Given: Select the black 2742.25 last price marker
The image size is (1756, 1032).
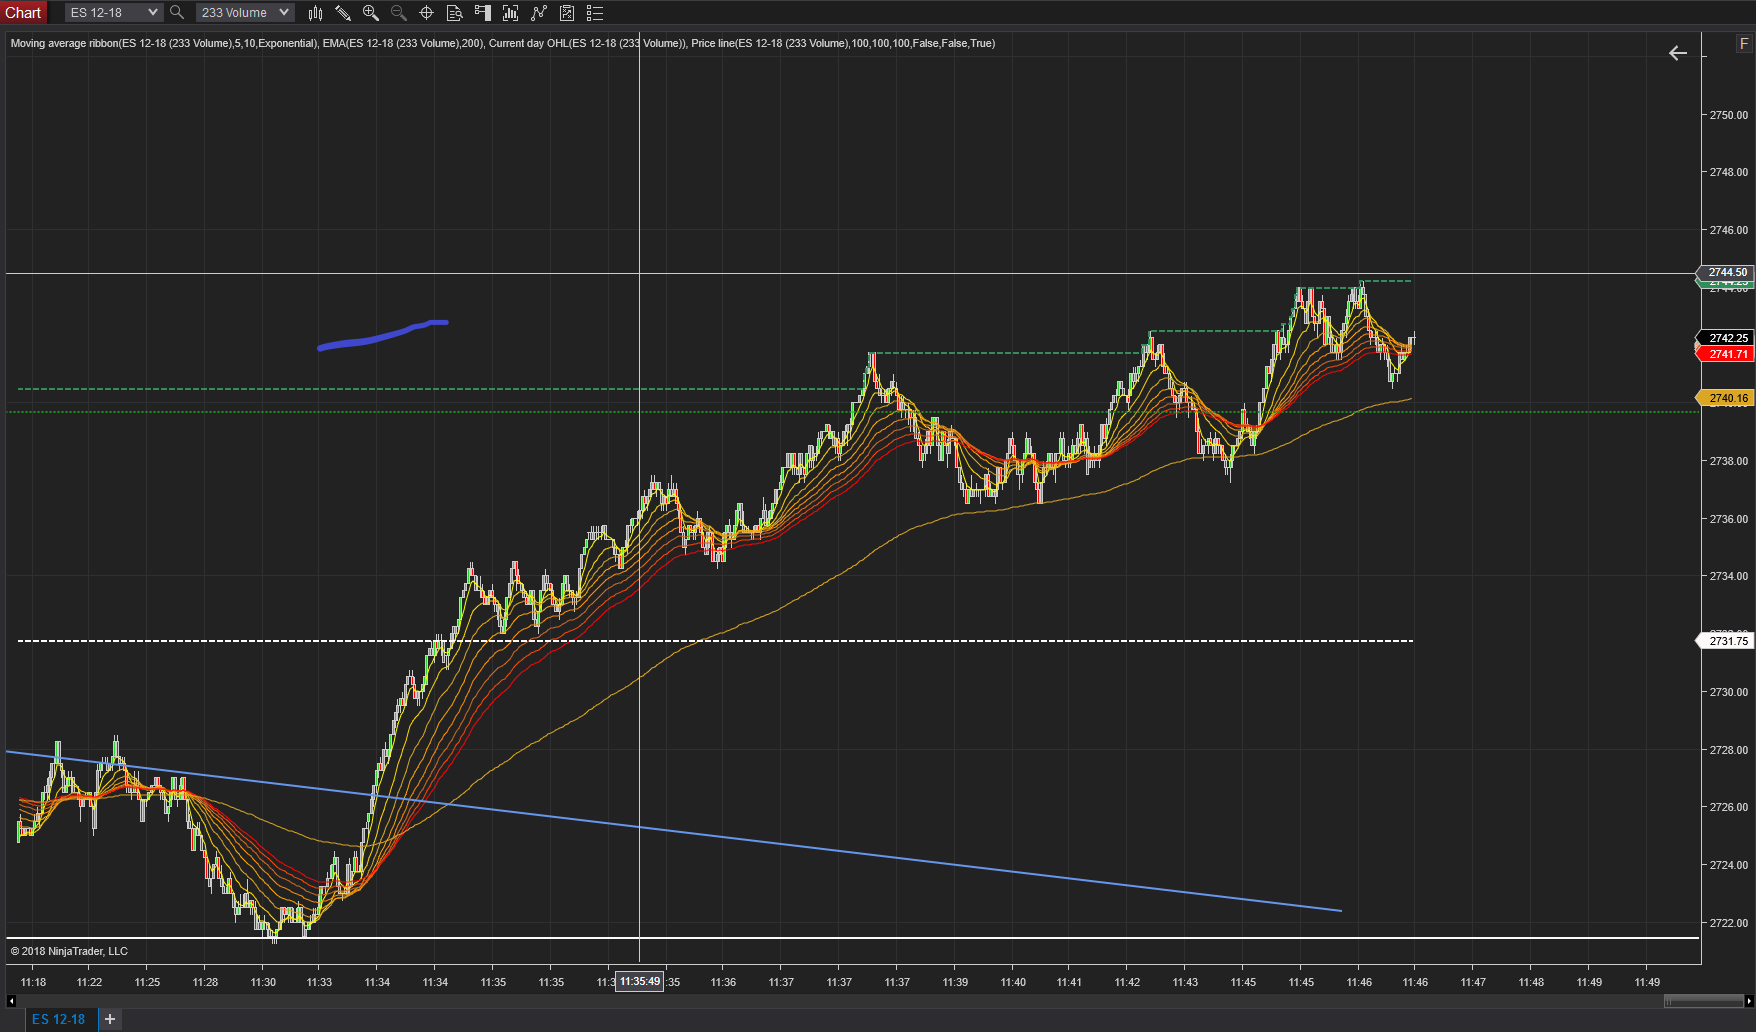Looking at the screenshot, I should point(1727,338).
